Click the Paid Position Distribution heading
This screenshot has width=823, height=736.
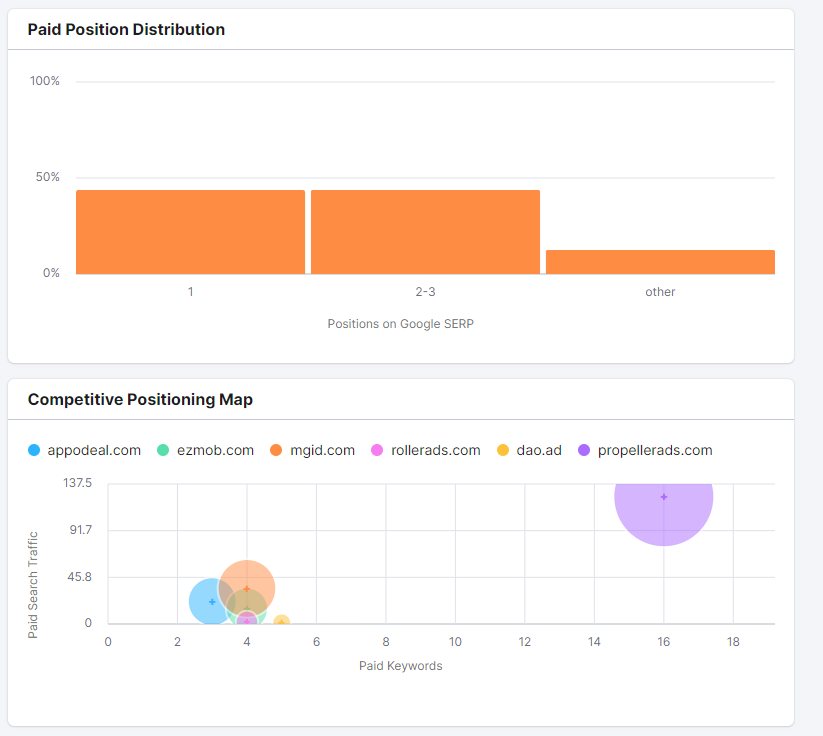tap(126, 30)
